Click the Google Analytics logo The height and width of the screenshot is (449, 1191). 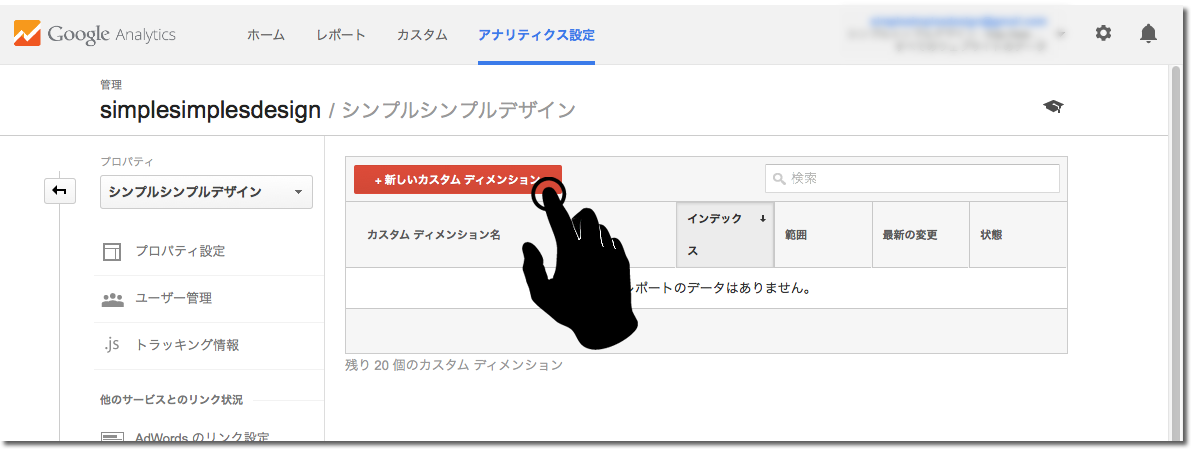[95, 34]
